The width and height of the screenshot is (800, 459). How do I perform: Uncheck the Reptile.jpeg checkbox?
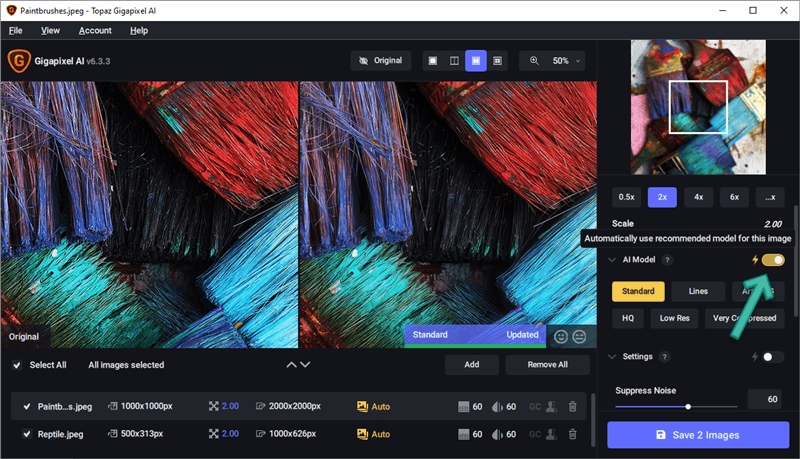pyautogui.click(x=27, y=434)
